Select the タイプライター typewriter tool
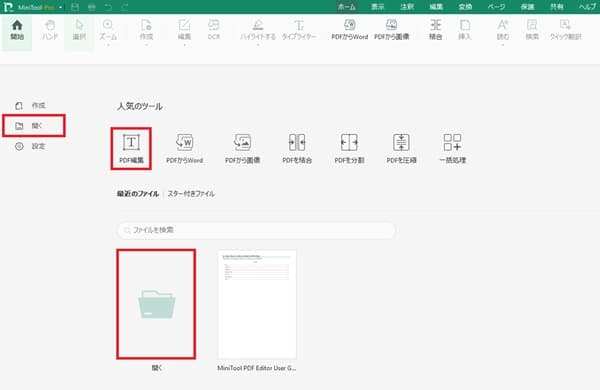 tap(299, 30)
